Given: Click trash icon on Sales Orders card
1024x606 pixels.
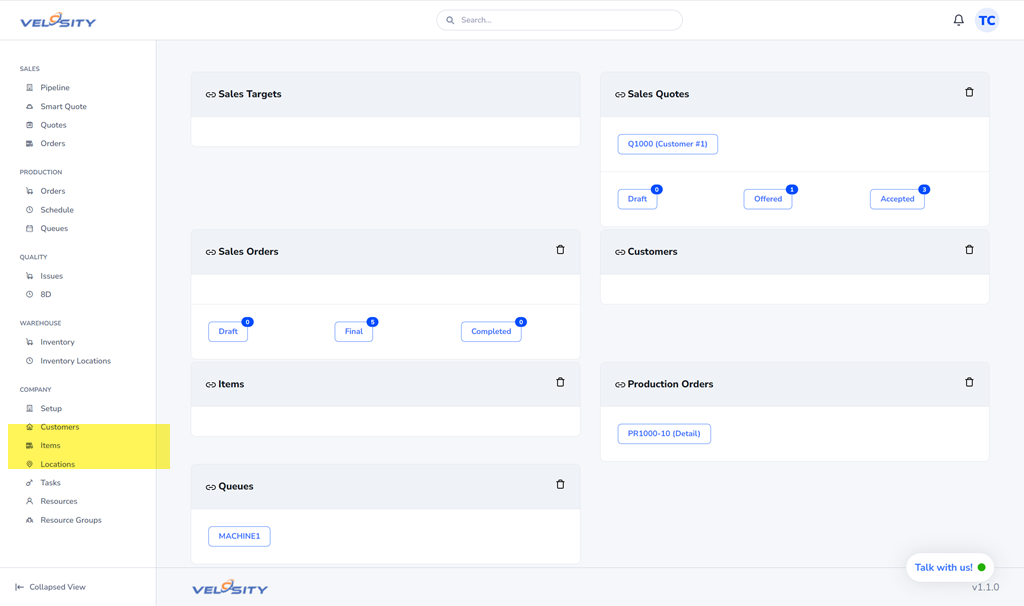Looking at the screenshot, I should pos(560,250).
